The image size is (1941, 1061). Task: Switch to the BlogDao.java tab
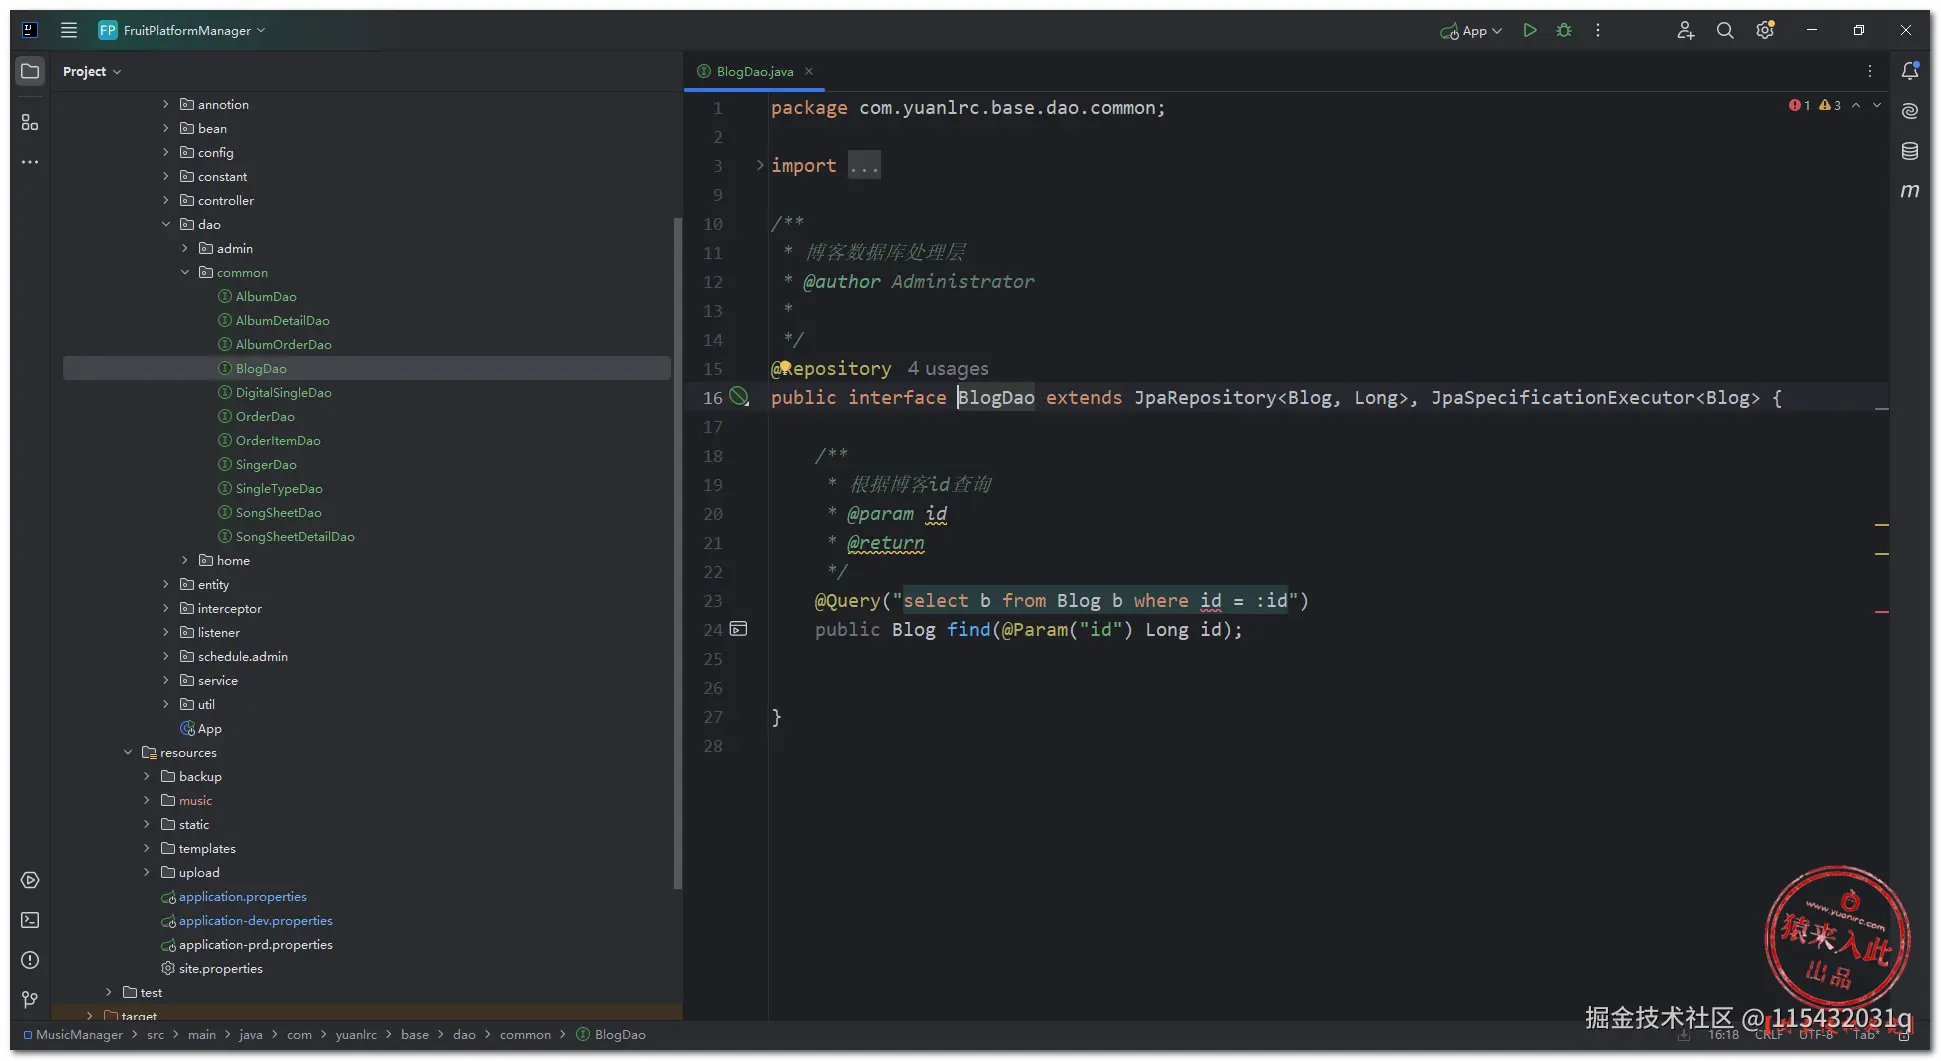(754, 71)
